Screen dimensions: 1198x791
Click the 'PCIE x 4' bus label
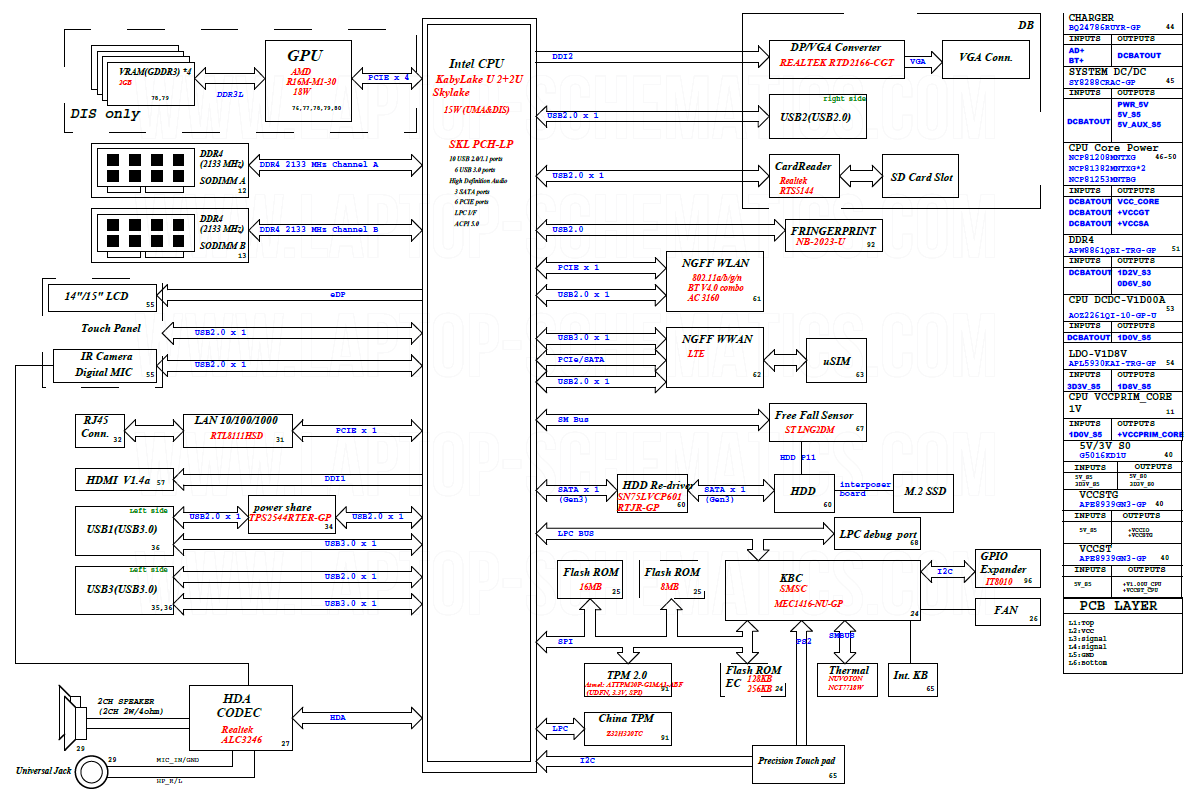[388, 78]
